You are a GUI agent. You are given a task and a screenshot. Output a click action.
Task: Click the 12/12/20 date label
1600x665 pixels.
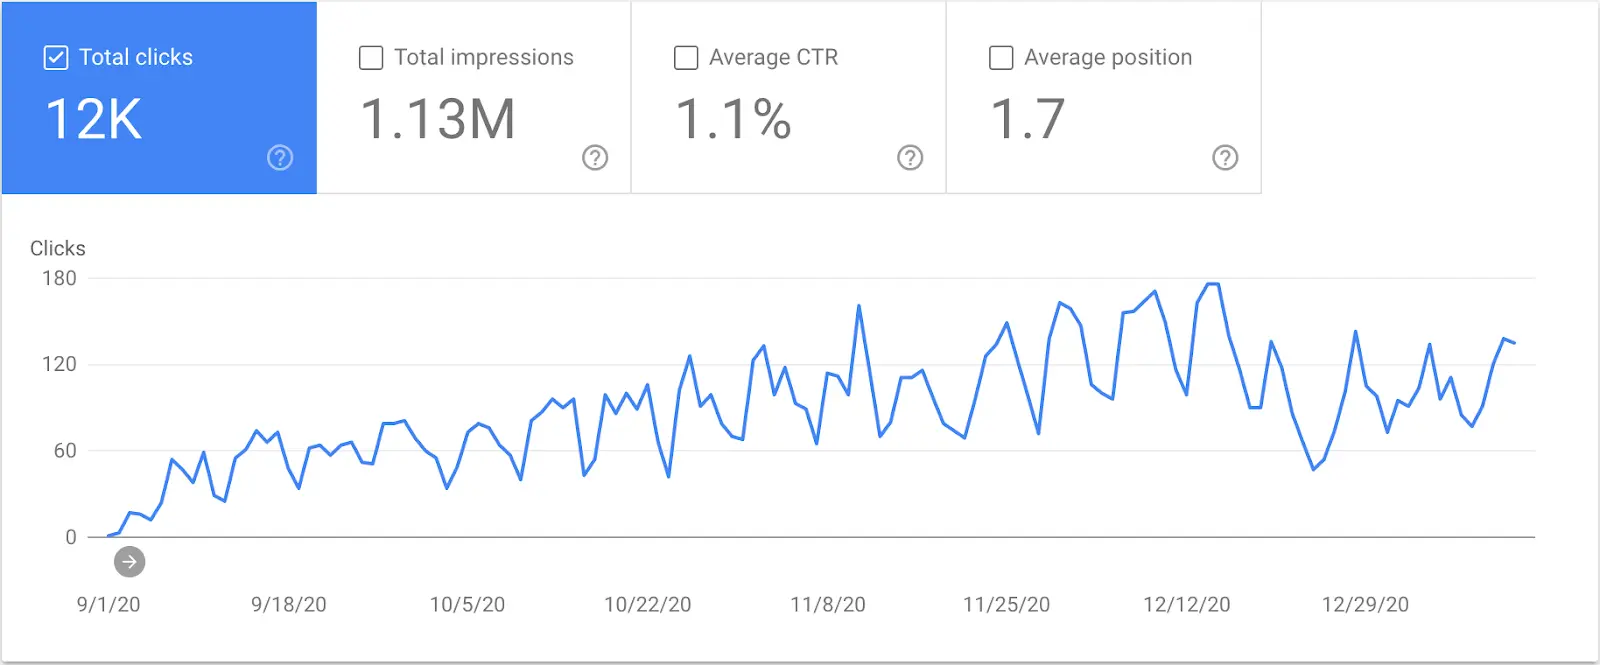tap(1187, 604)
